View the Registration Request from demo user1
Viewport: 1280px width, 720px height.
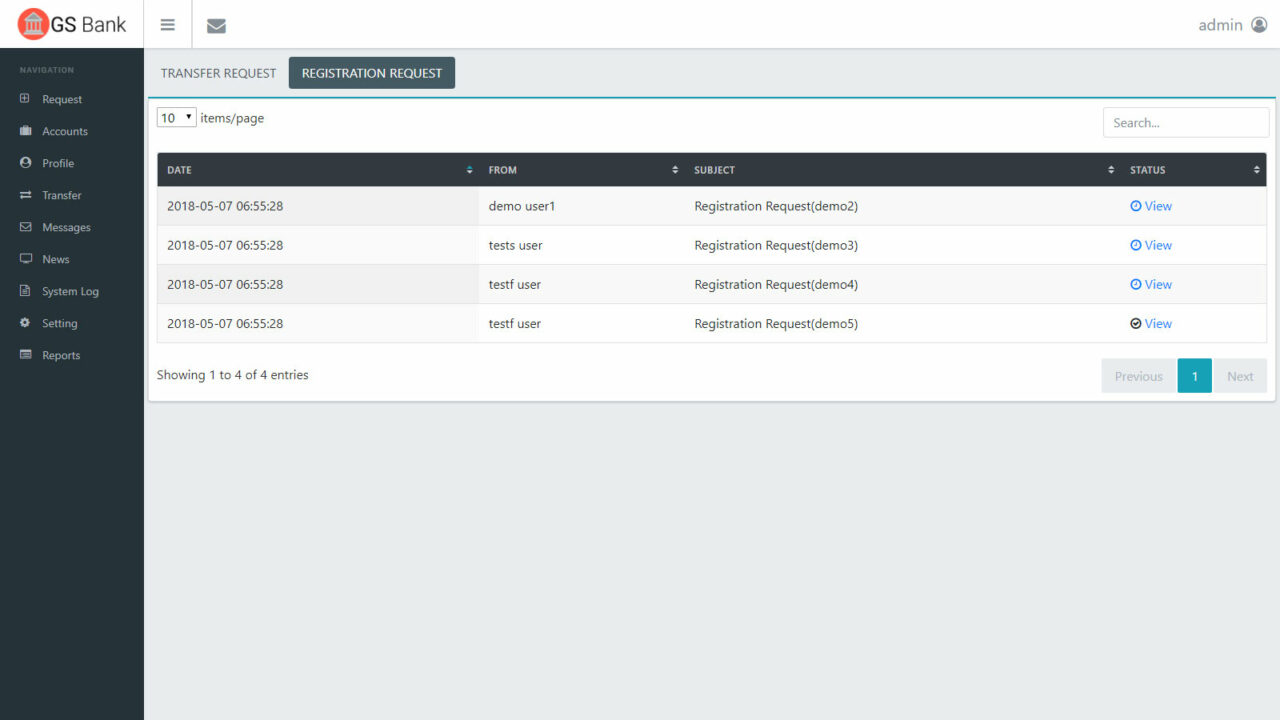[1151, 205]
